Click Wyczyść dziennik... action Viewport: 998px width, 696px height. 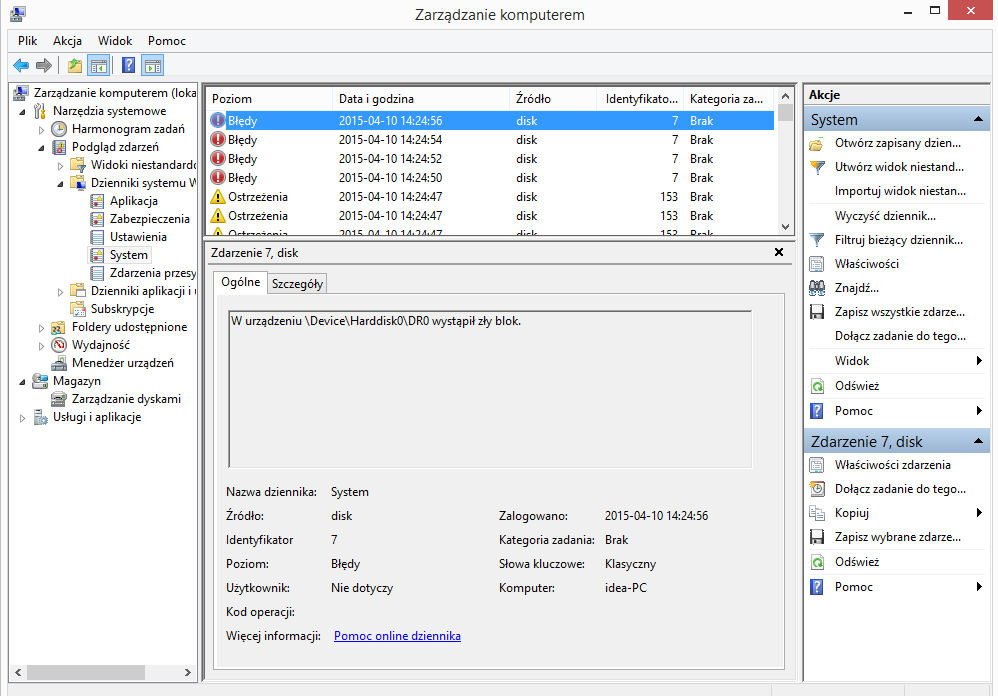pos(885,216)
